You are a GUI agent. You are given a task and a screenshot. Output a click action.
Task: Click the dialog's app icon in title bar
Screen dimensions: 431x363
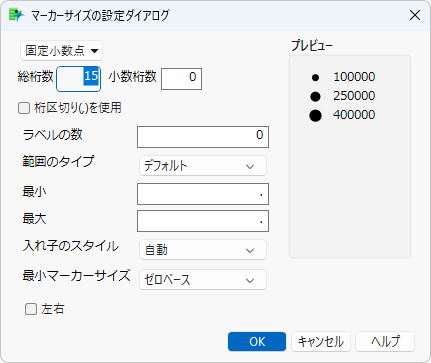pyautogui.click(x=16, y=15)
